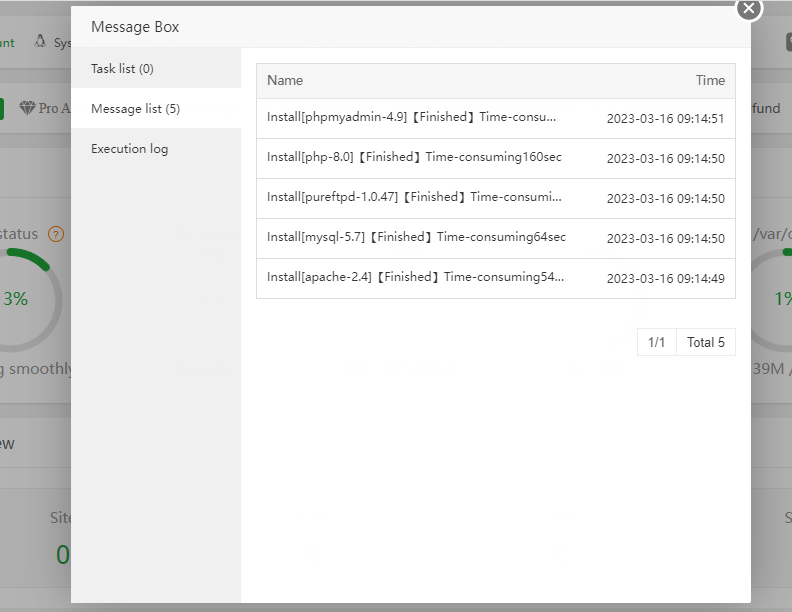Click the 09:14:51 timestamp cell

pos(665,118)
